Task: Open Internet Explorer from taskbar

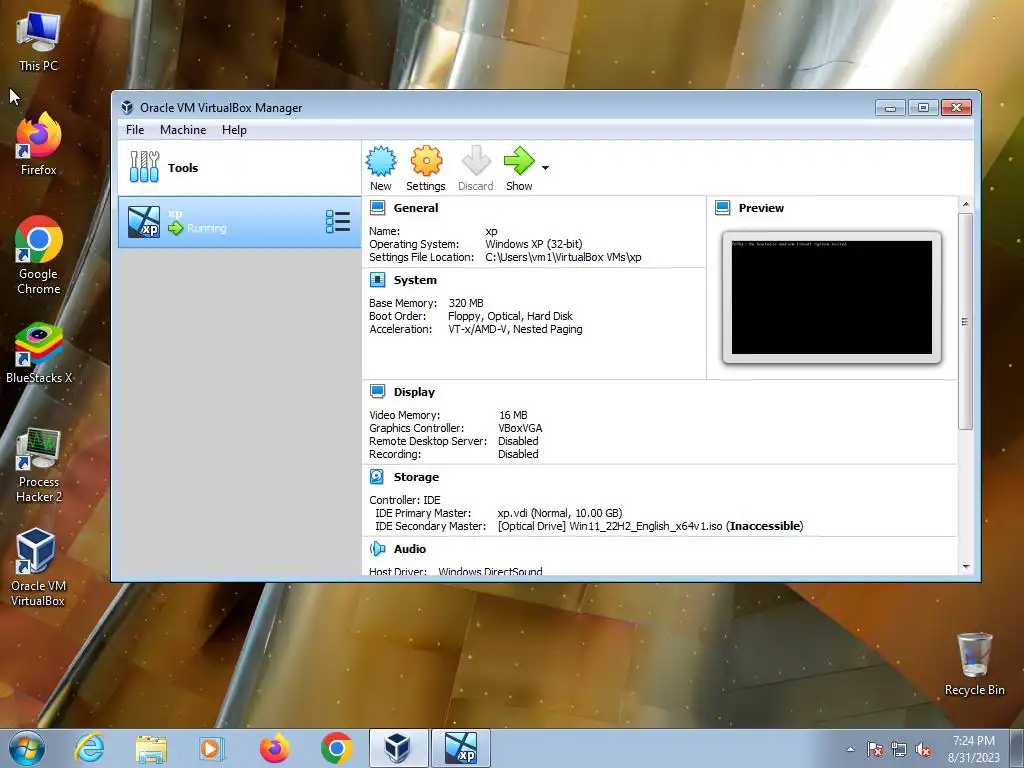Action: (x=89, y=748)
